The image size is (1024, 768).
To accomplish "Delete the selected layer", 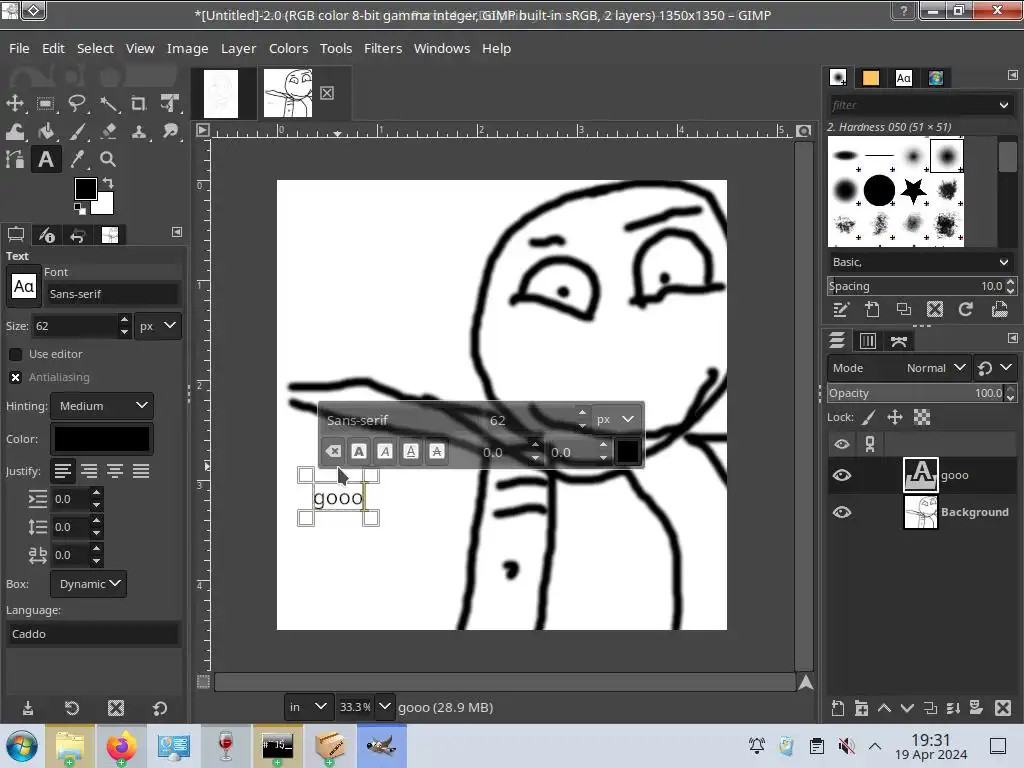I will pyautogui.click(x=1003, y=708).
